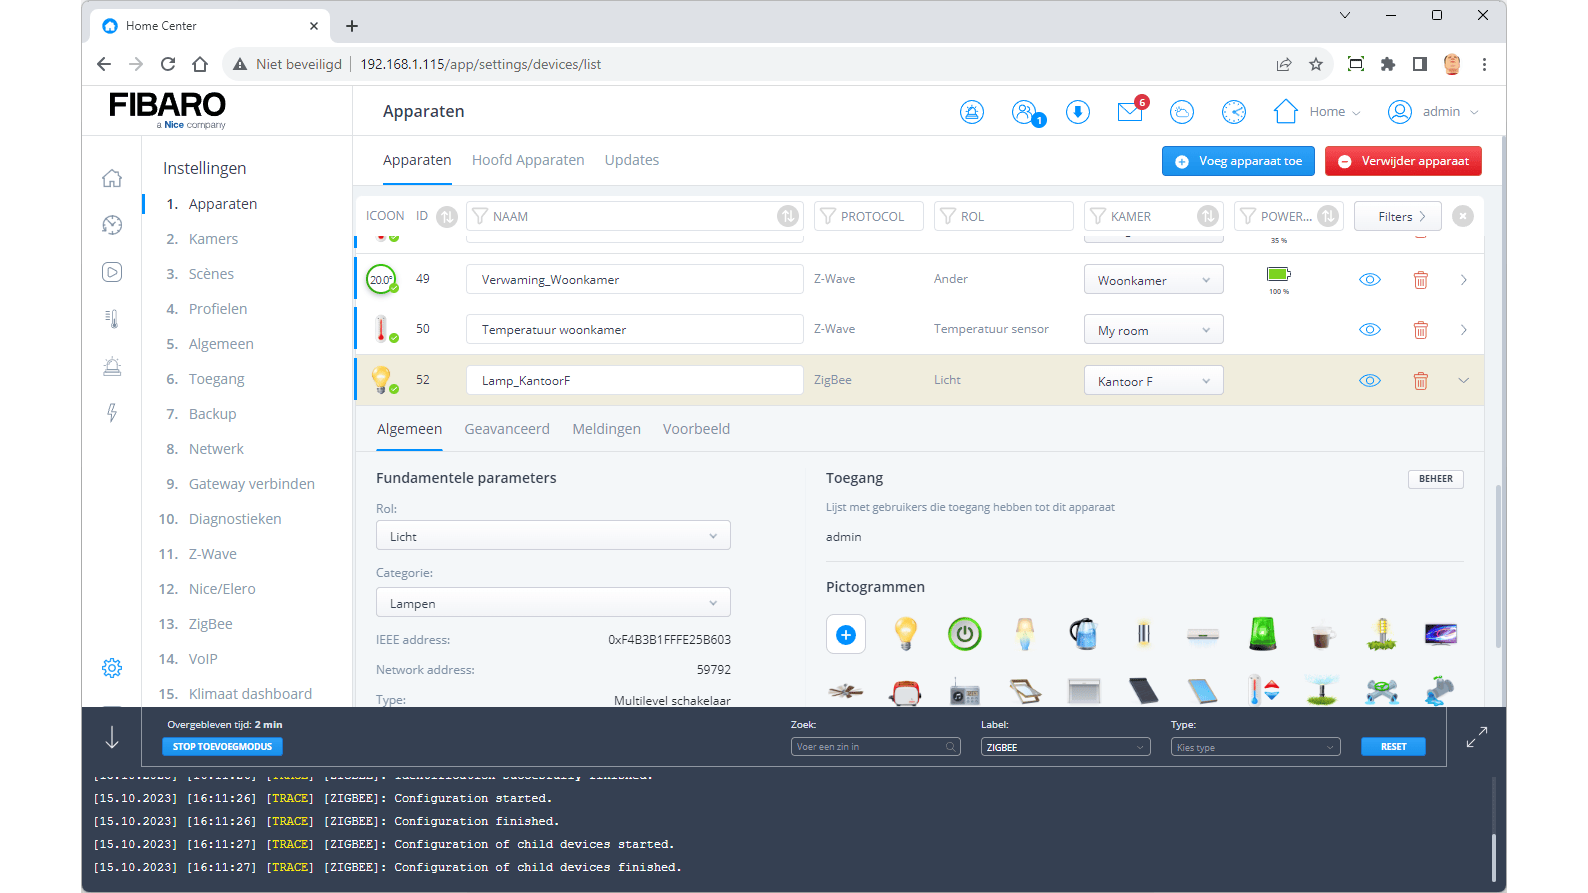Toggle visibility of Lamp_KantoorF
The height and width of the screenshot is (893, 1588).
point(1370,381)
